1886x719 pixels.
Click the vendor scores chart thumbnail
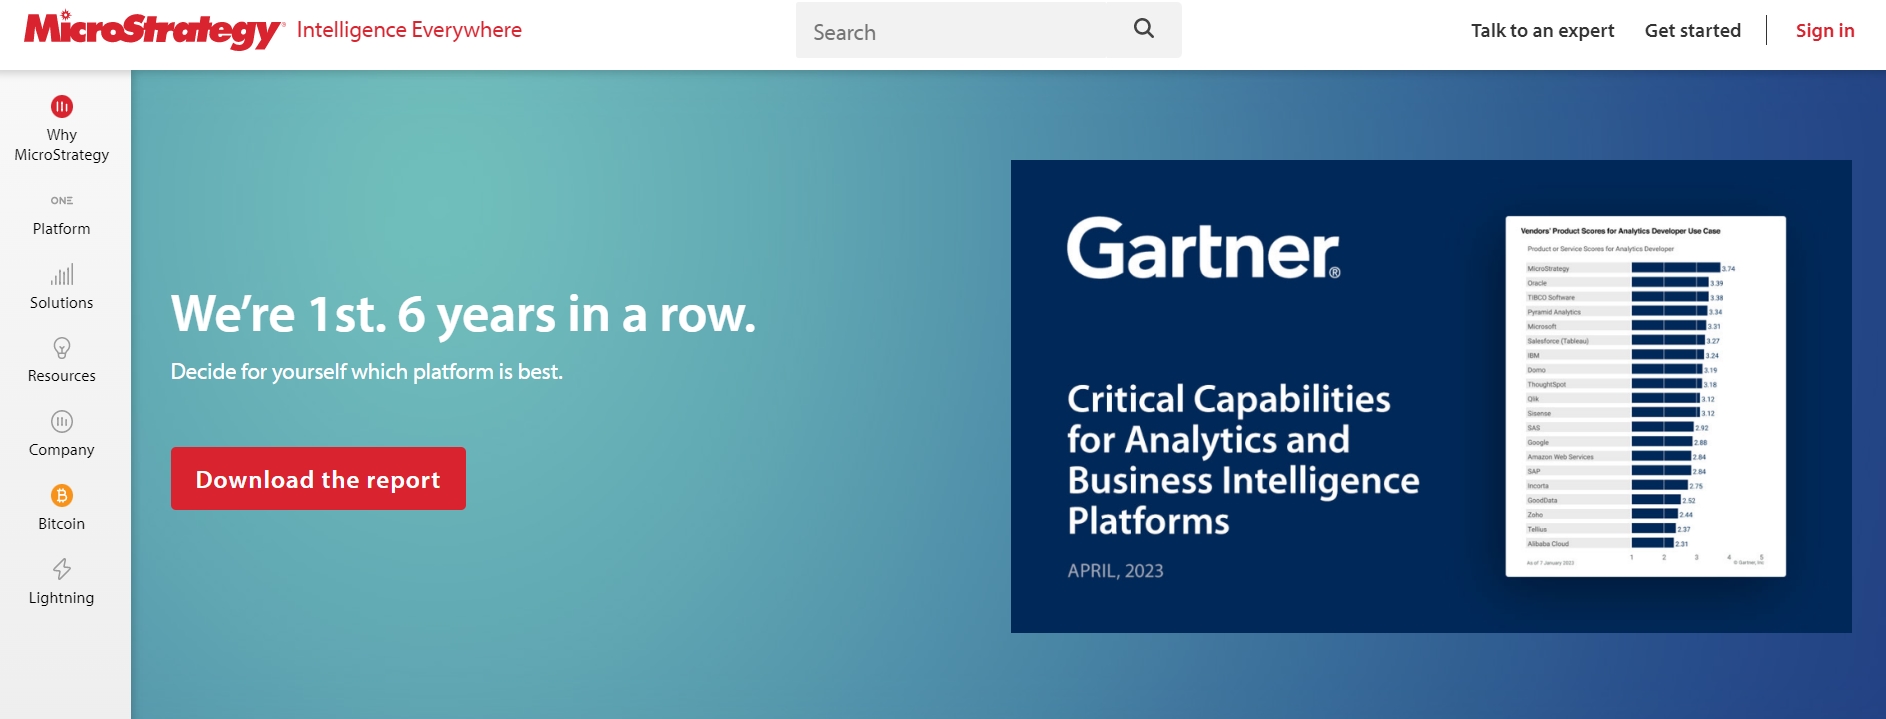click(1645, 396)
